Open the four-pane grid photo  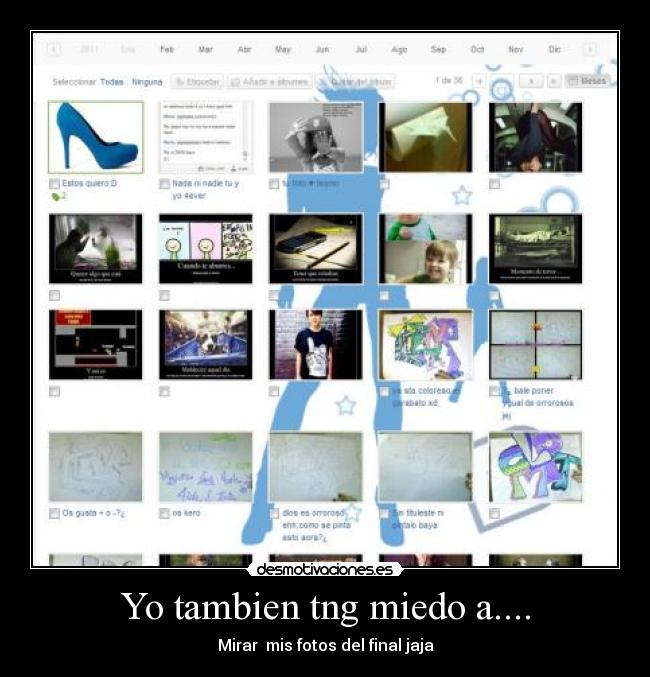coord(536,345)
